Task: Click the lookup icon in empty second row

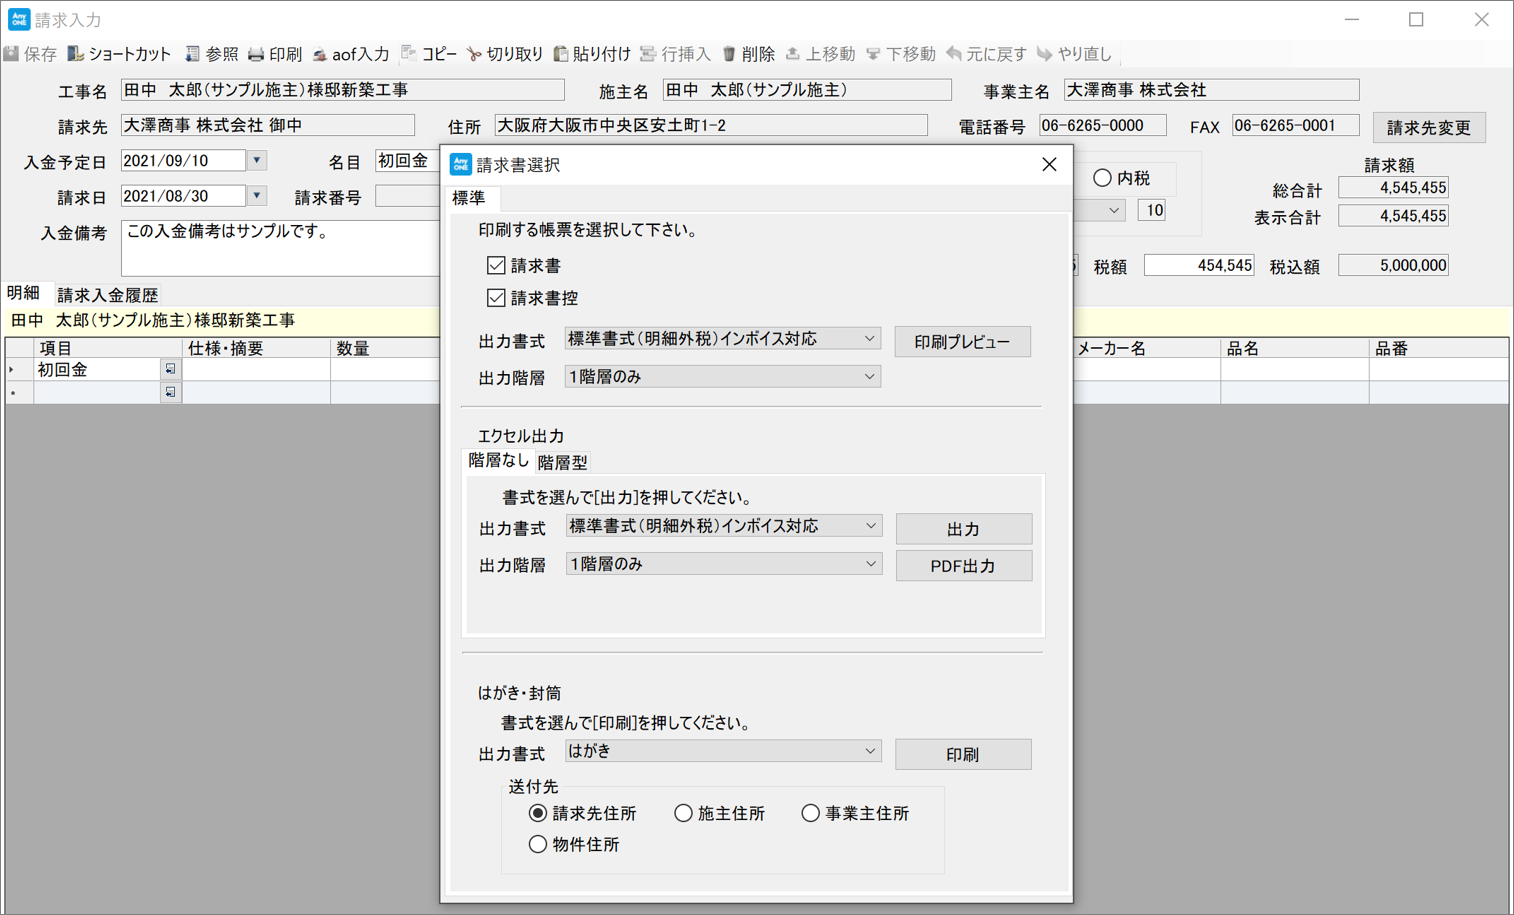Action: click(170, 393)
